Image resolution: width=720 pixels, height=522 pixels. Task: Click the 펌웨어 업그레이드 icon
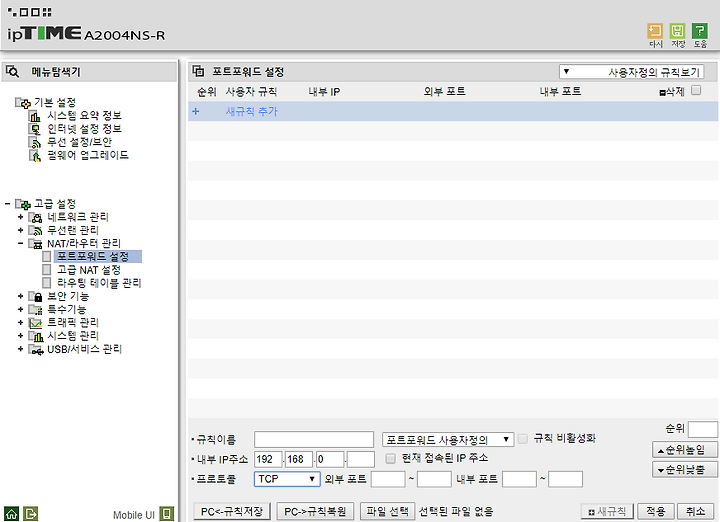35,156
